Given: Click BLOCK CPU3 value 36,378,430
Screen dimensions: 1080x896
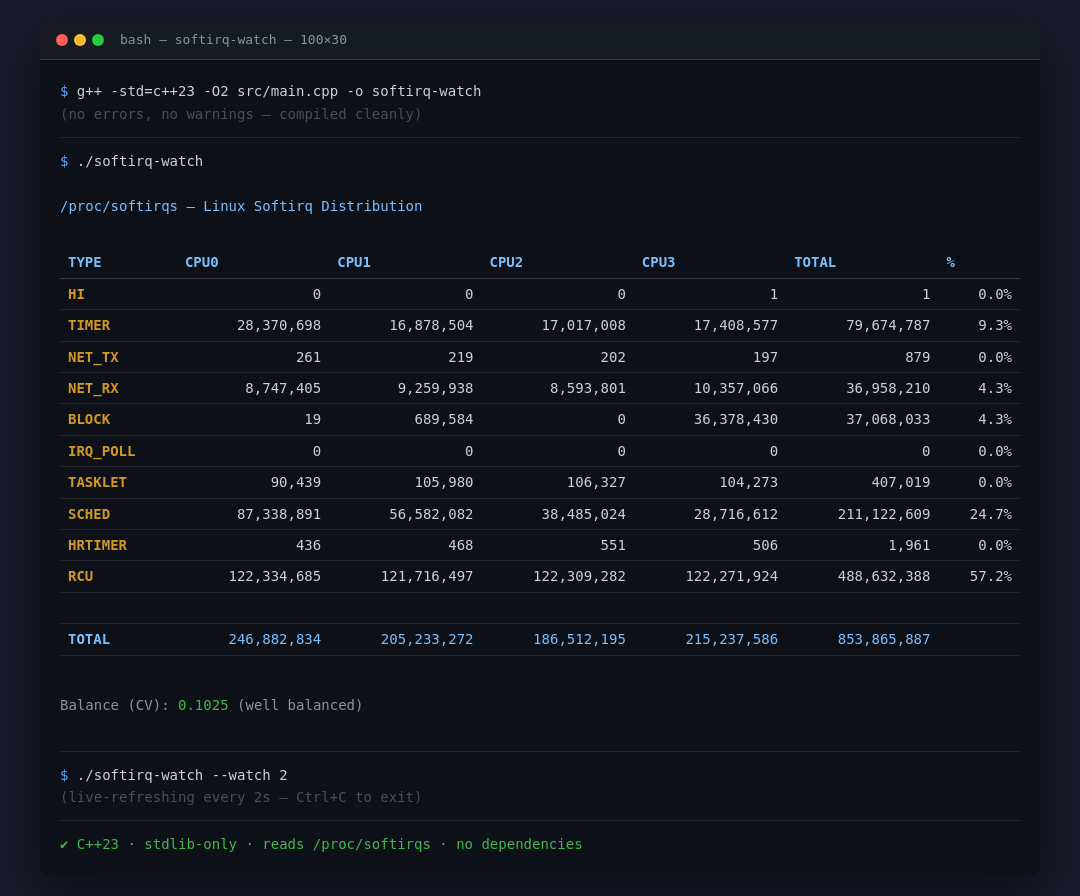Looking at the screenshot, I should (736, 419).
